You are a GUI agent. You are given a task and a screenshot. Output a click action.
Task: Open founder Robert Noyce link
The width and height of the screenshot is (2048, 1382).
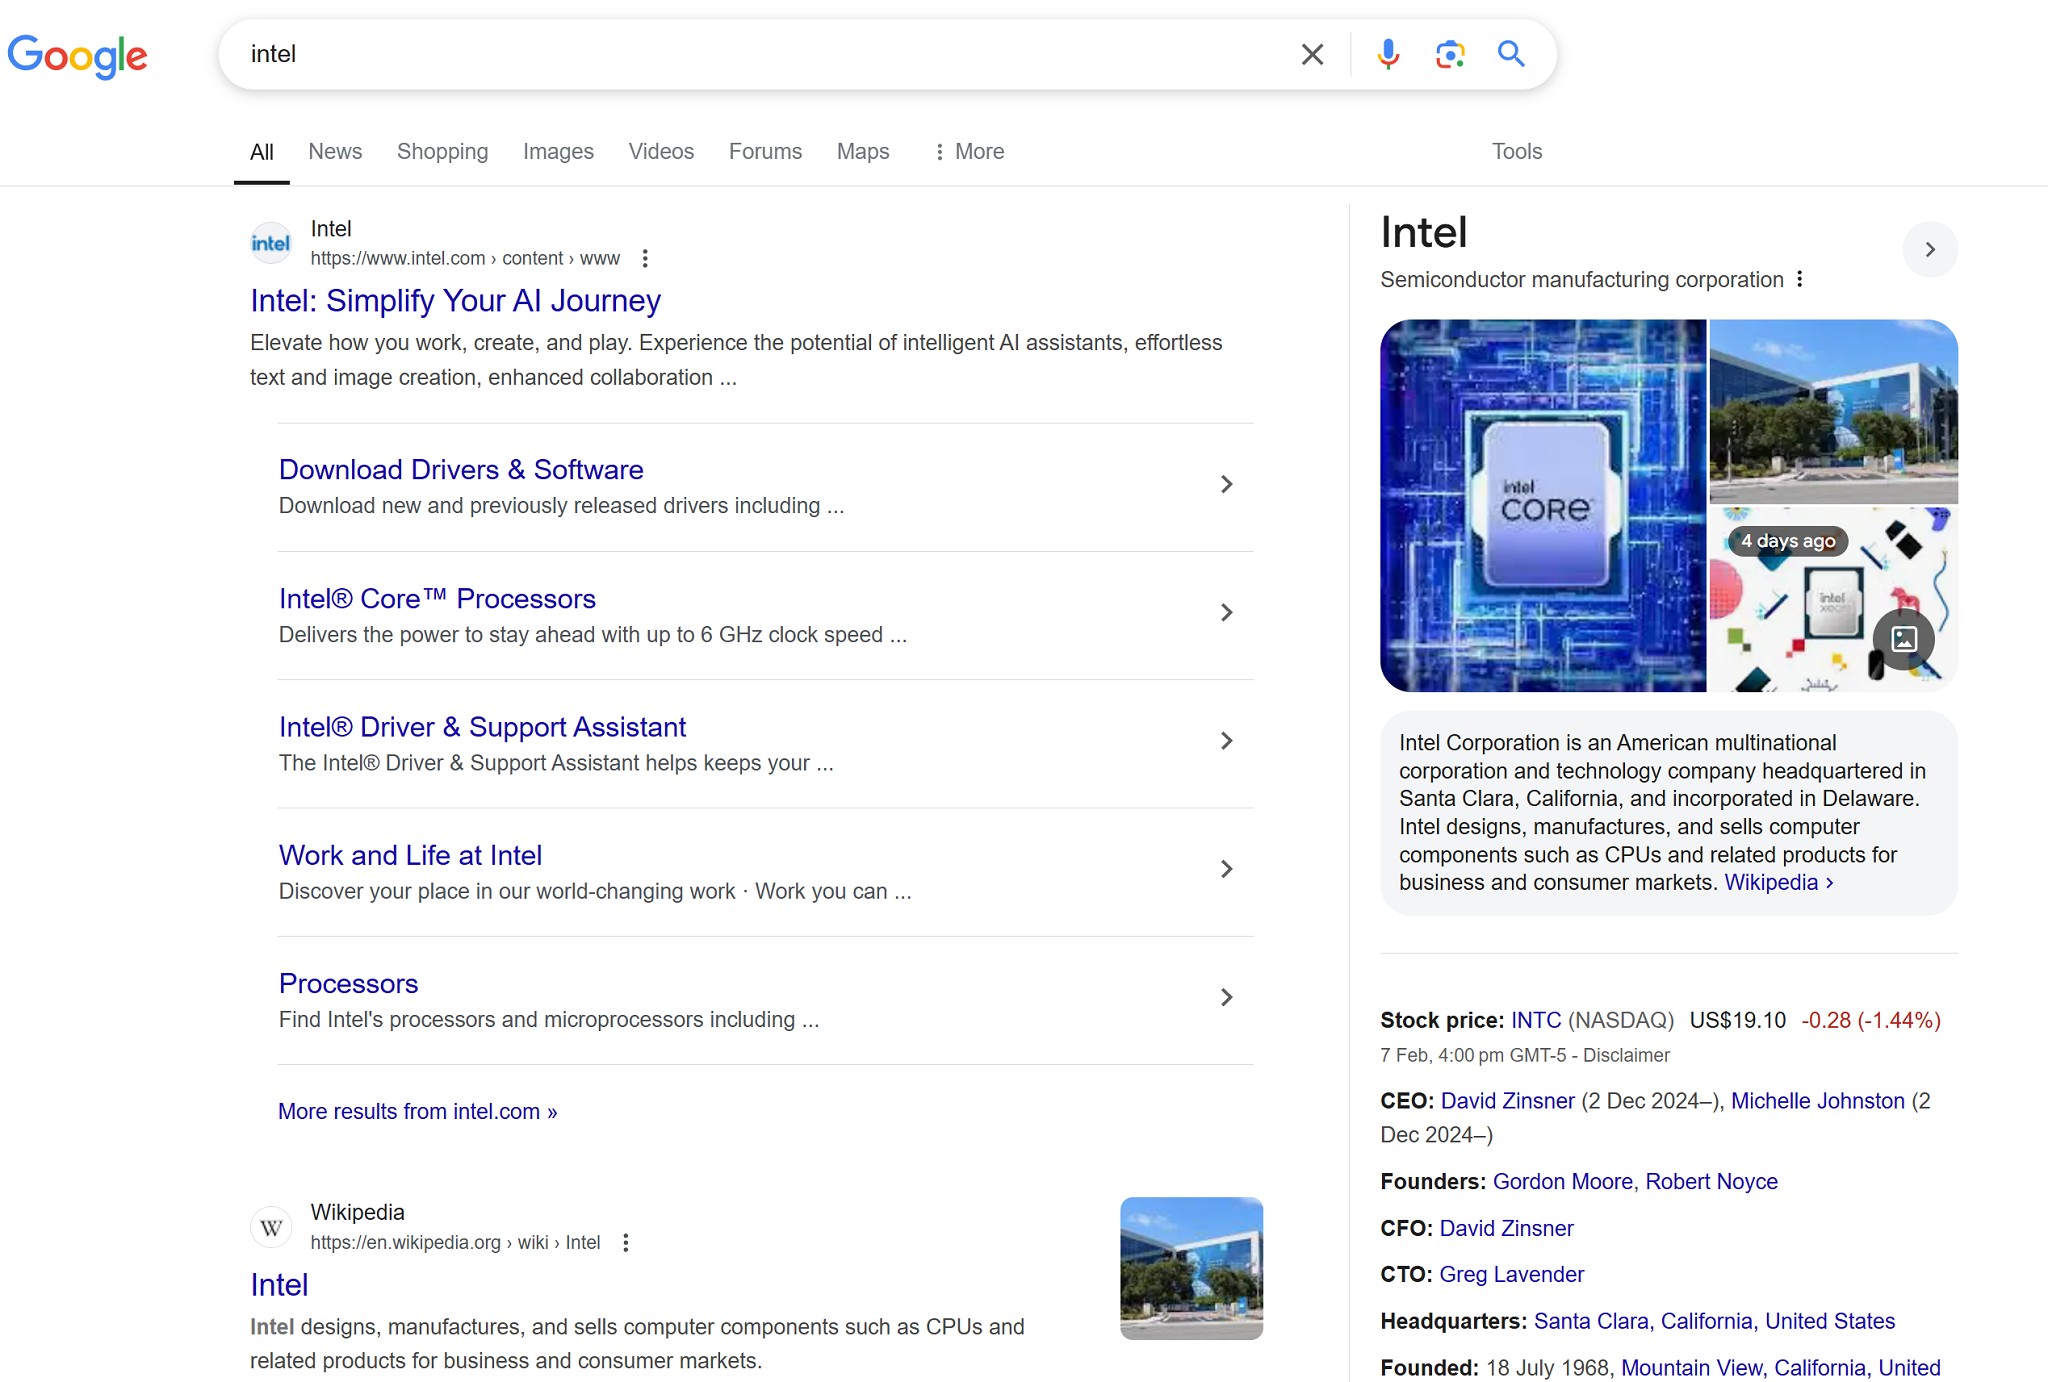coord(1711,1182)
